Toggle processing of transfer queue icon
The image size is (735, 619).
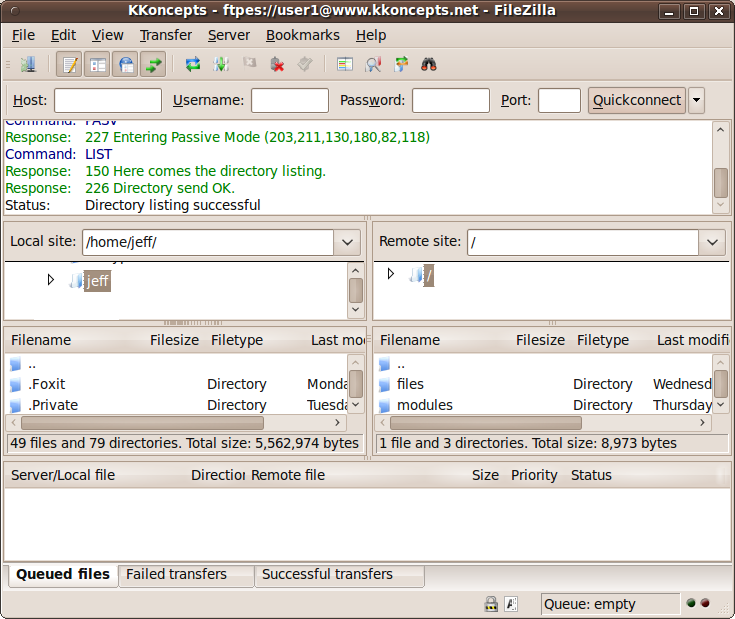point(221,64)
